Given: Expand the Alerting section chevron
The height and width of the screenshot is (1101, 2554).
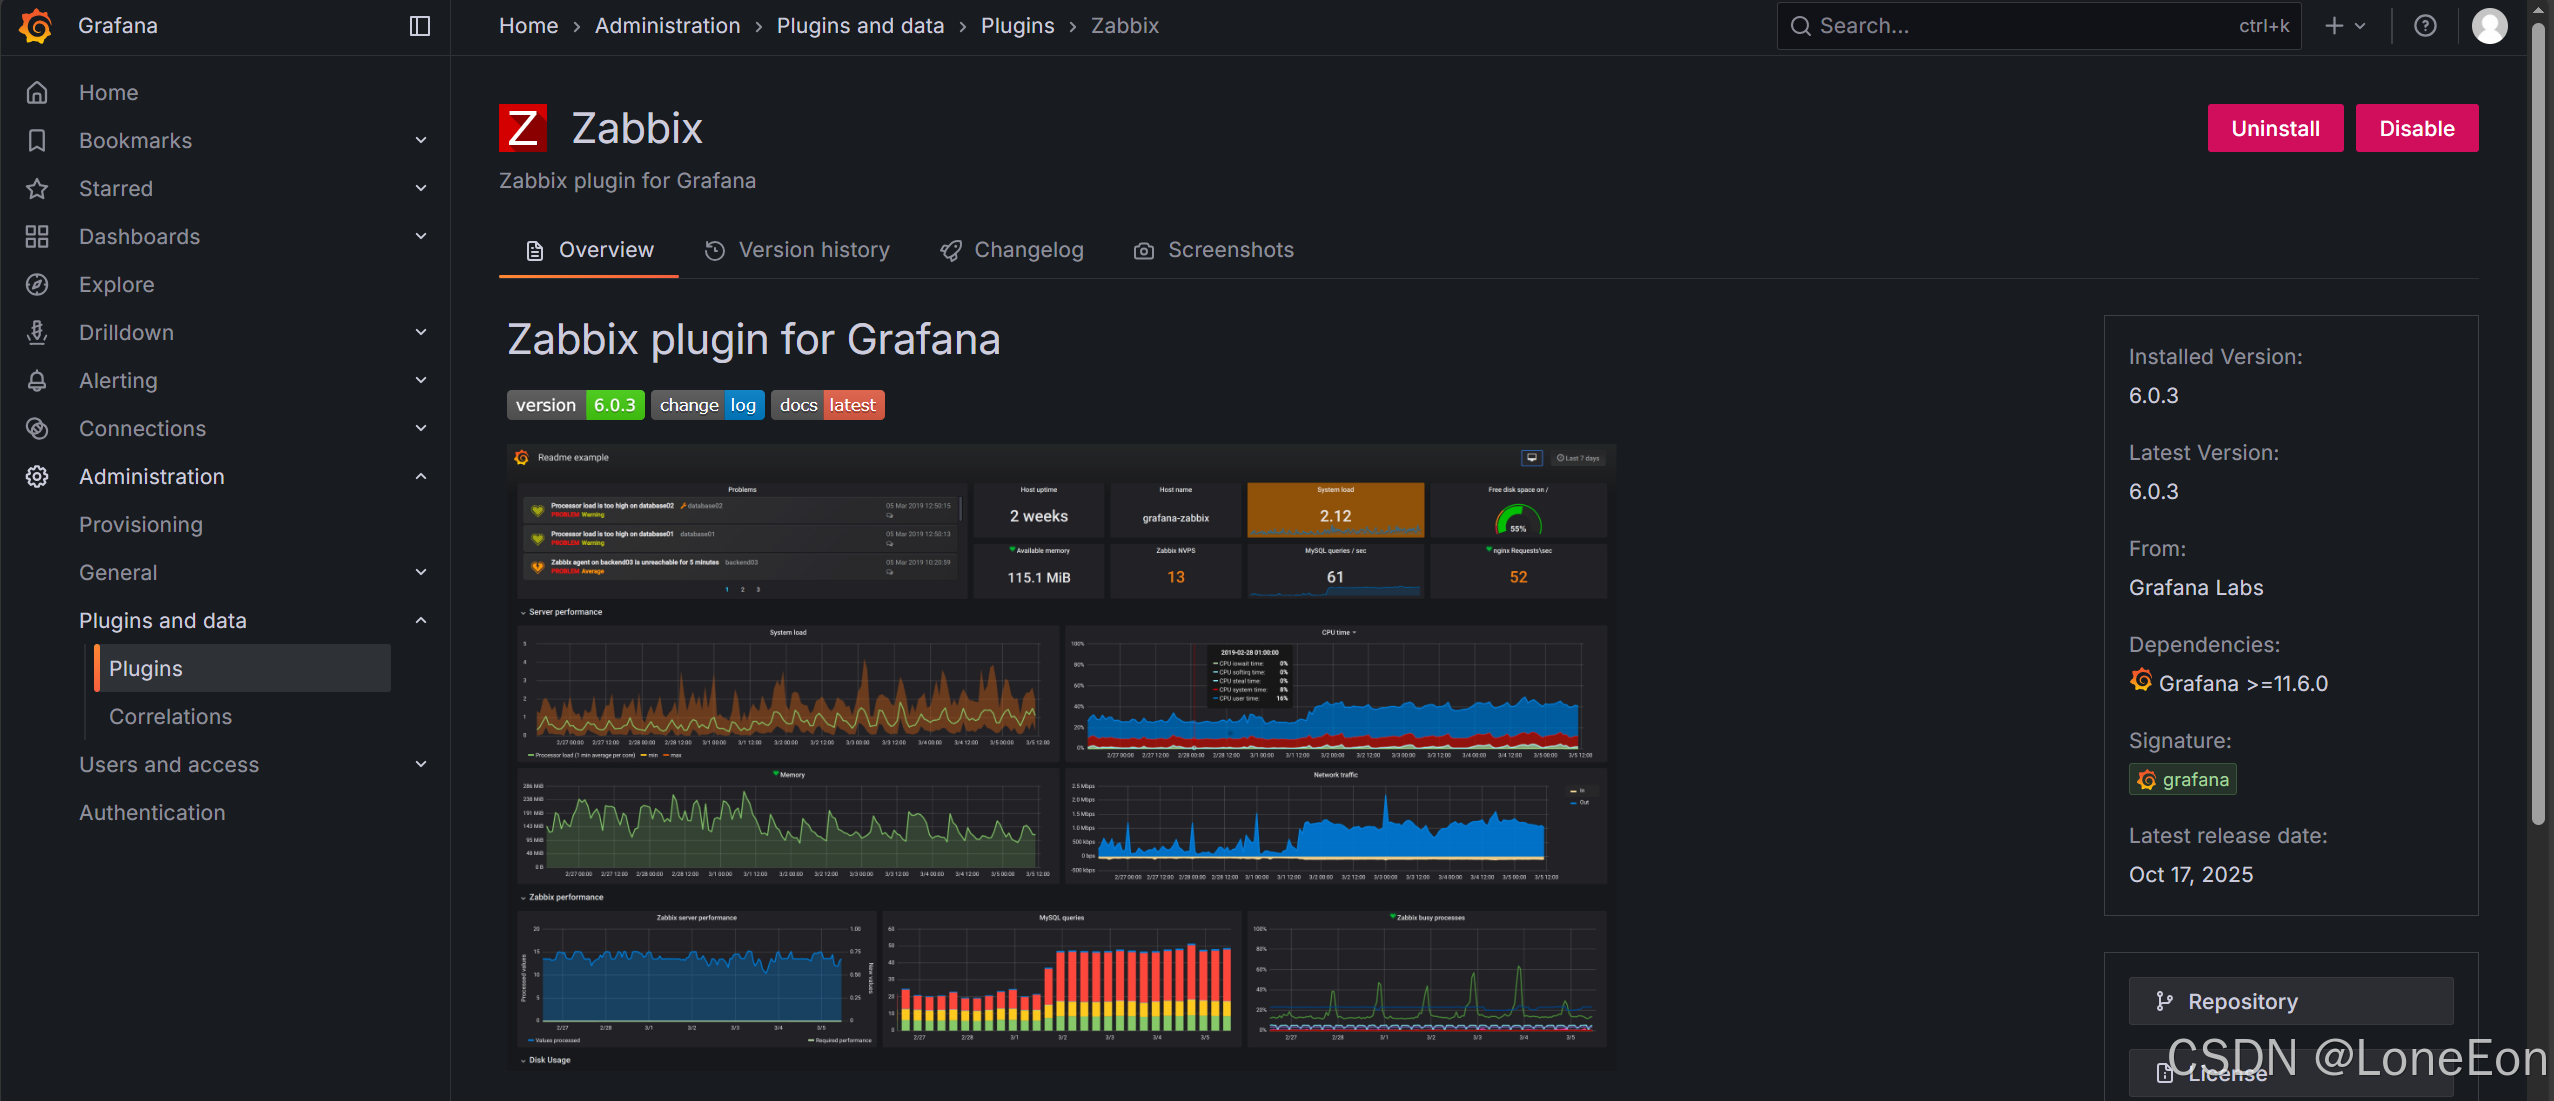Looking at the screenshot, I should click(421, 381).
